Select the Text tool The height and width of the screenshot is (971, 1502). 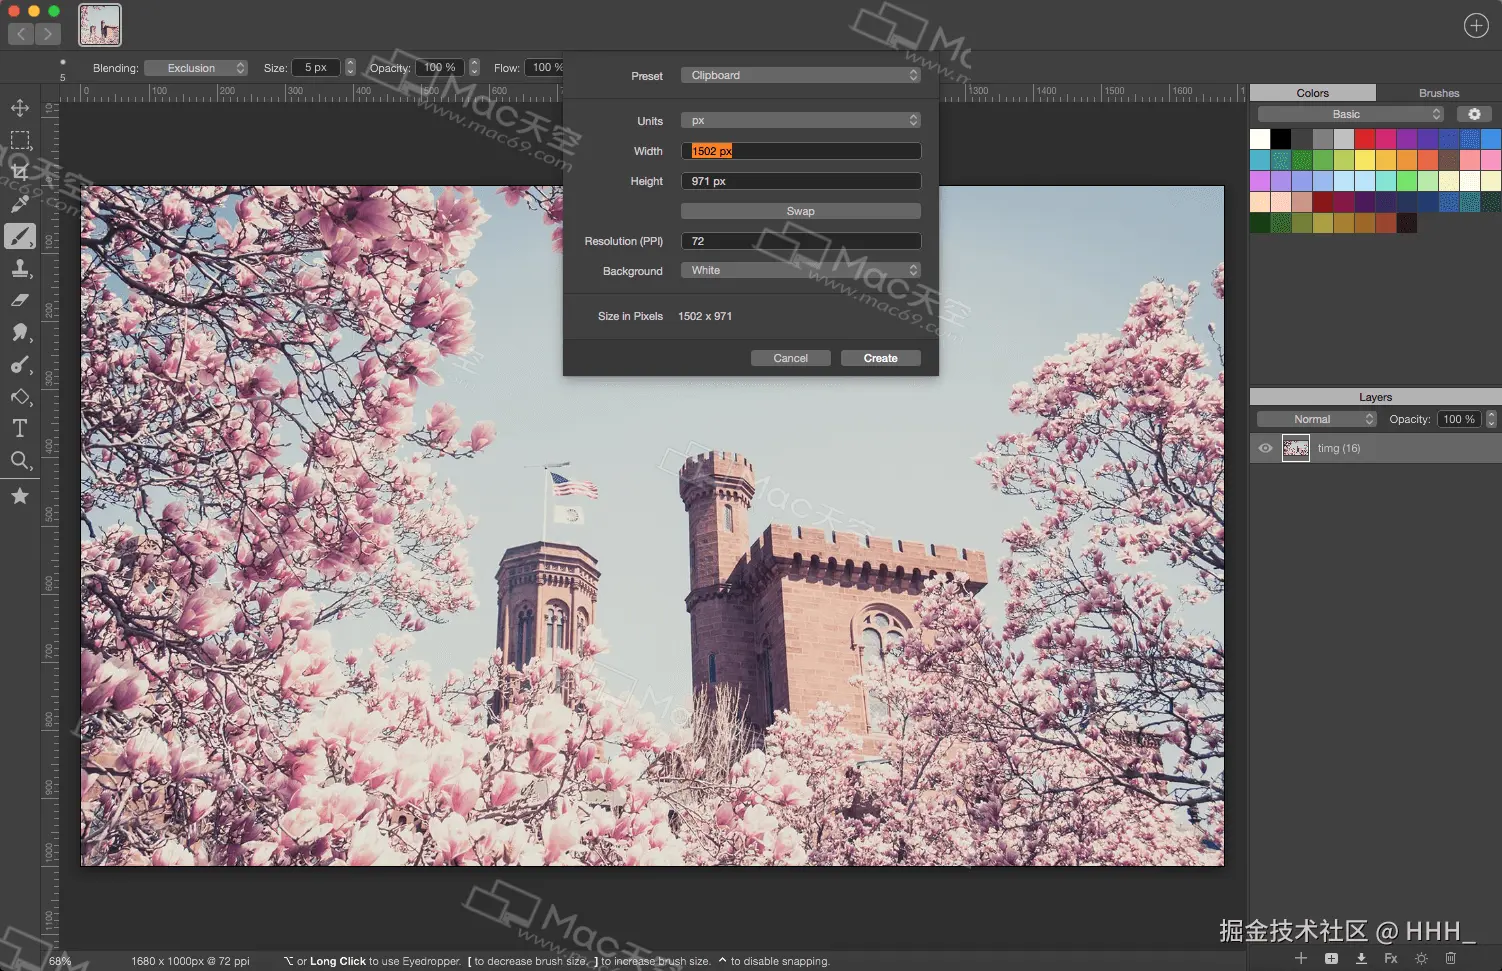click(20, 428)
